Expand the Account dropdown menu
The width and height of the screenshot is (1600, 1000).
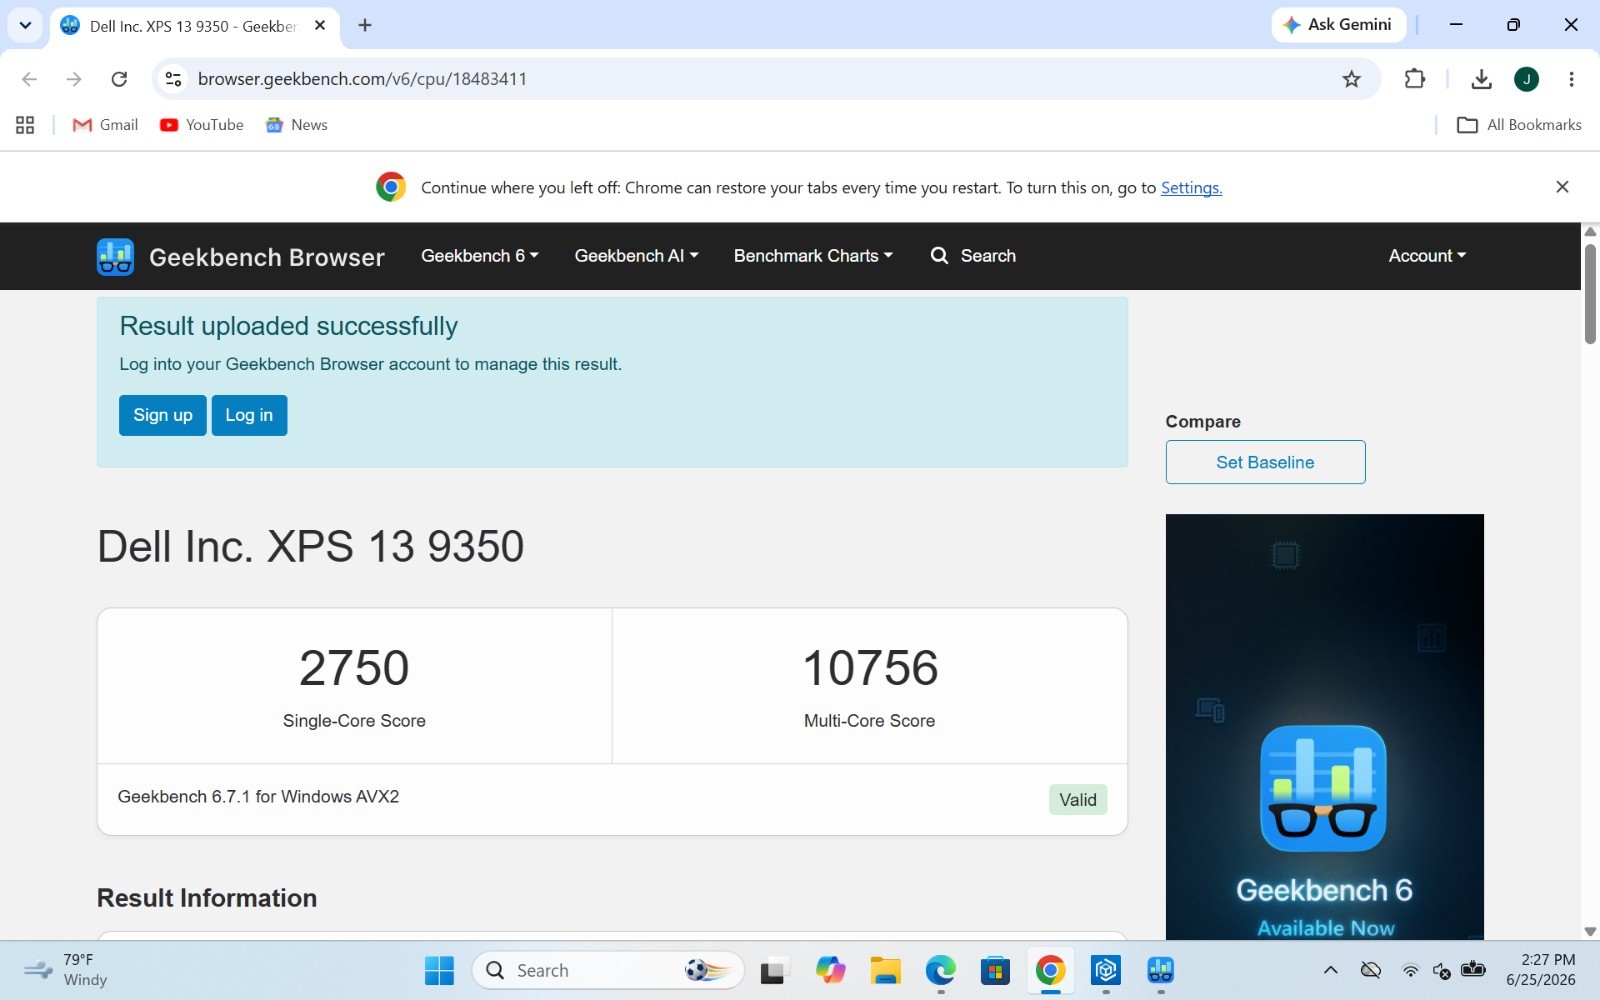click(x=1427, y=256)
